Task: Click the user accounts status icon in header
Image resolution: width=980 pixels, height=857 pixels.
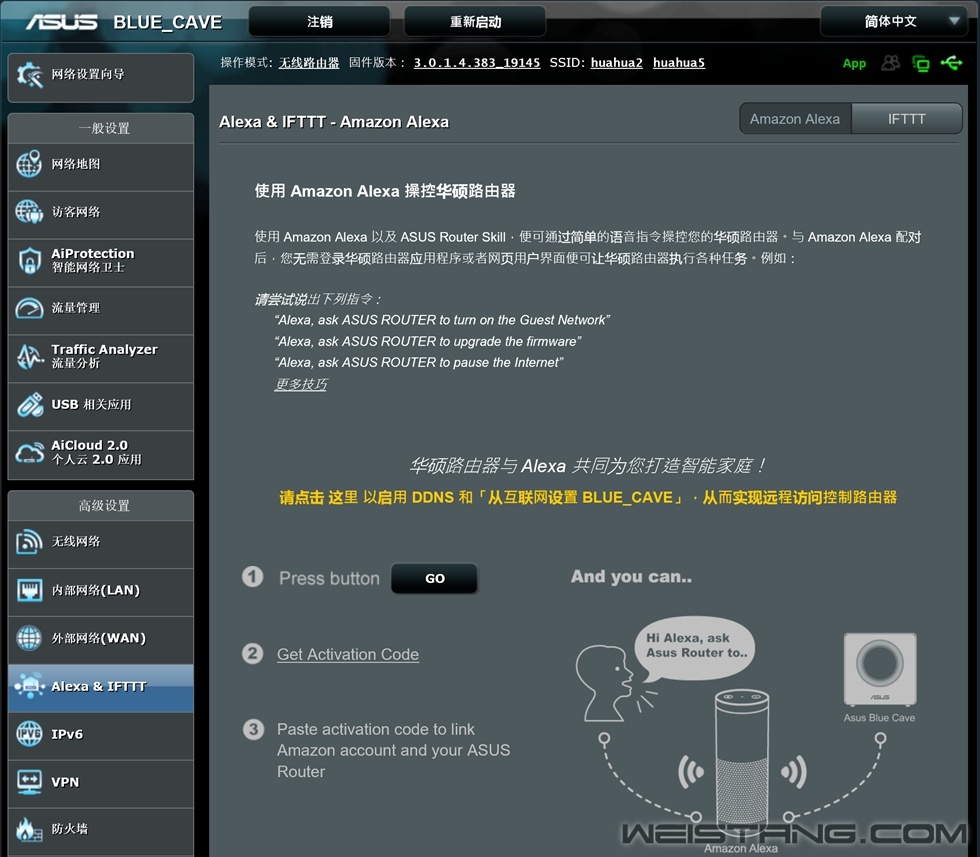Action: point(890,63)
